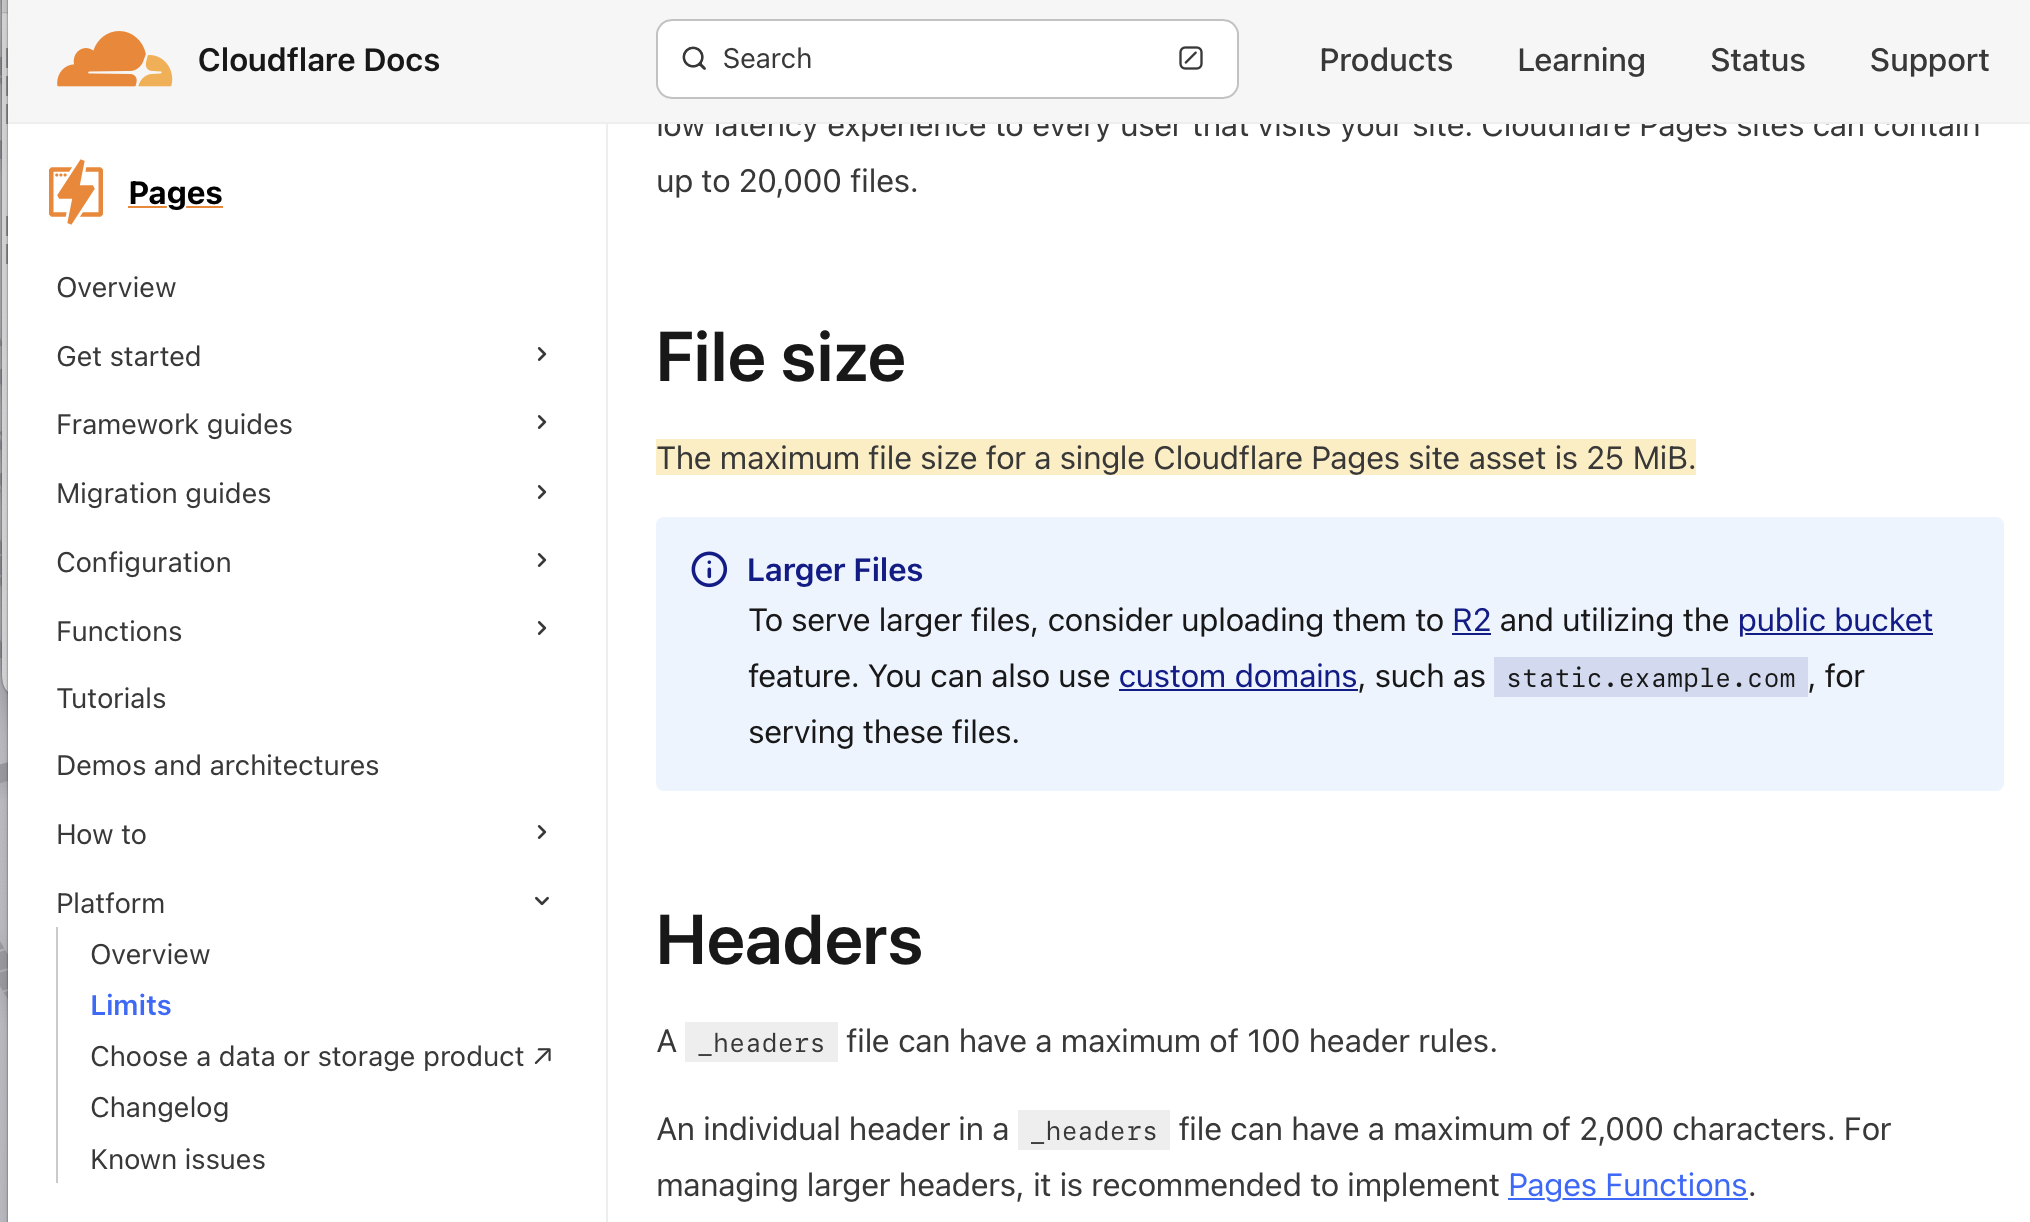2030x1222 pixels.
Task: Open the external 'Choose a data or storage product' link
Action: coord(320,1056)
